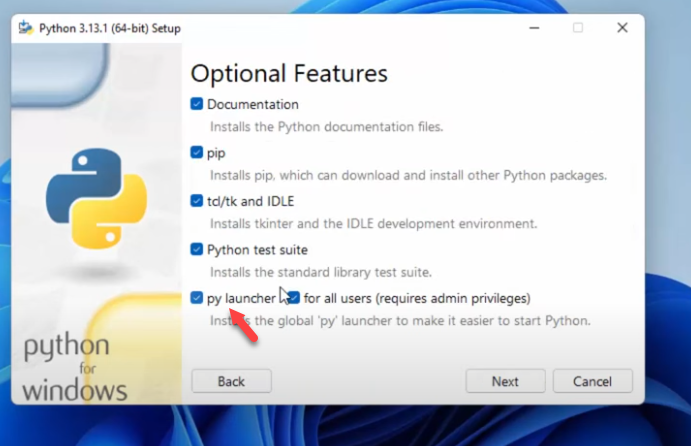Uncheck the 'for all users' checkbox

(x=294, y=298)
